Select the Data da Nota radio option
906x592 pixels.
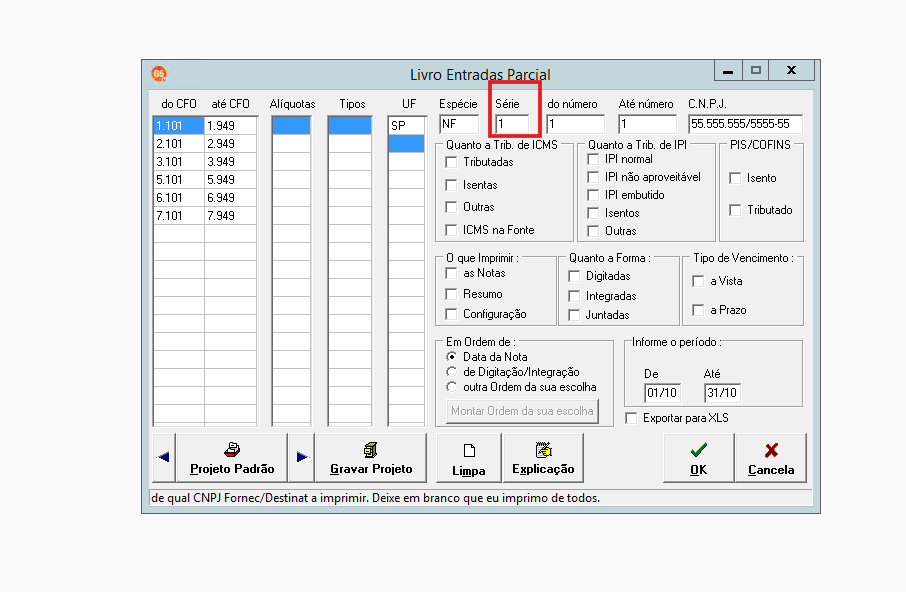[451, 357]
